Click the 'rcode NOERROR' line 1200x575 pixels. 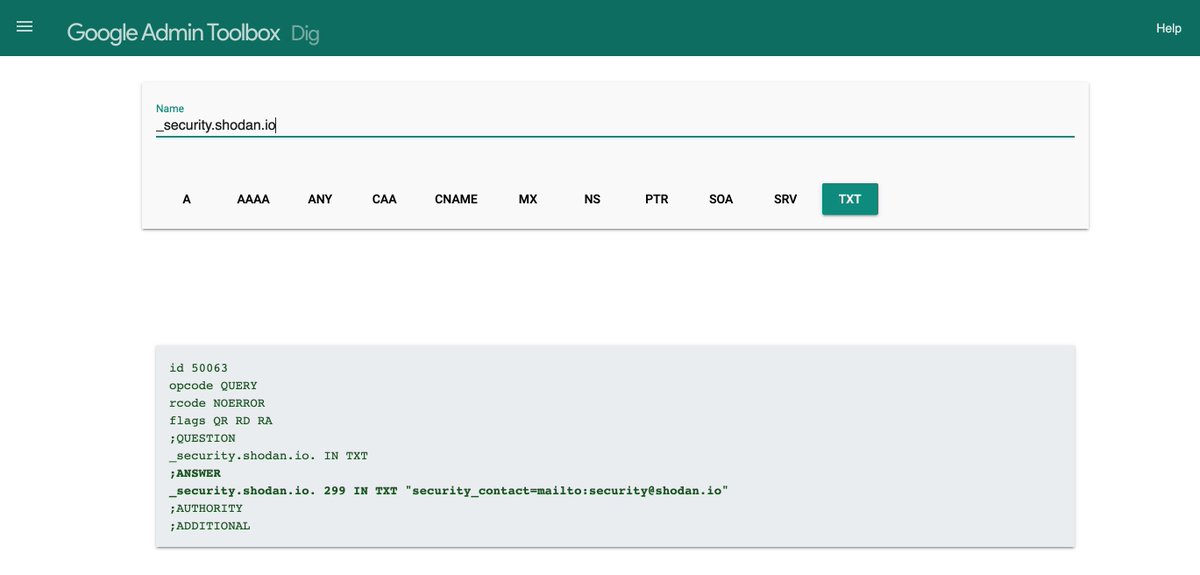click(217, 403)
